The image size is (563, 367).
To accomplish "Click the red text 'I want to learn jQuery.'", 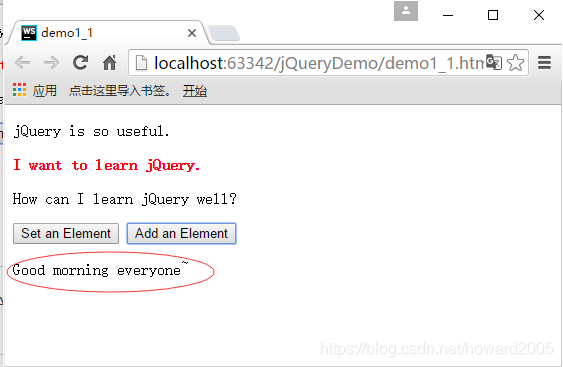I will (x=107, y=166).
